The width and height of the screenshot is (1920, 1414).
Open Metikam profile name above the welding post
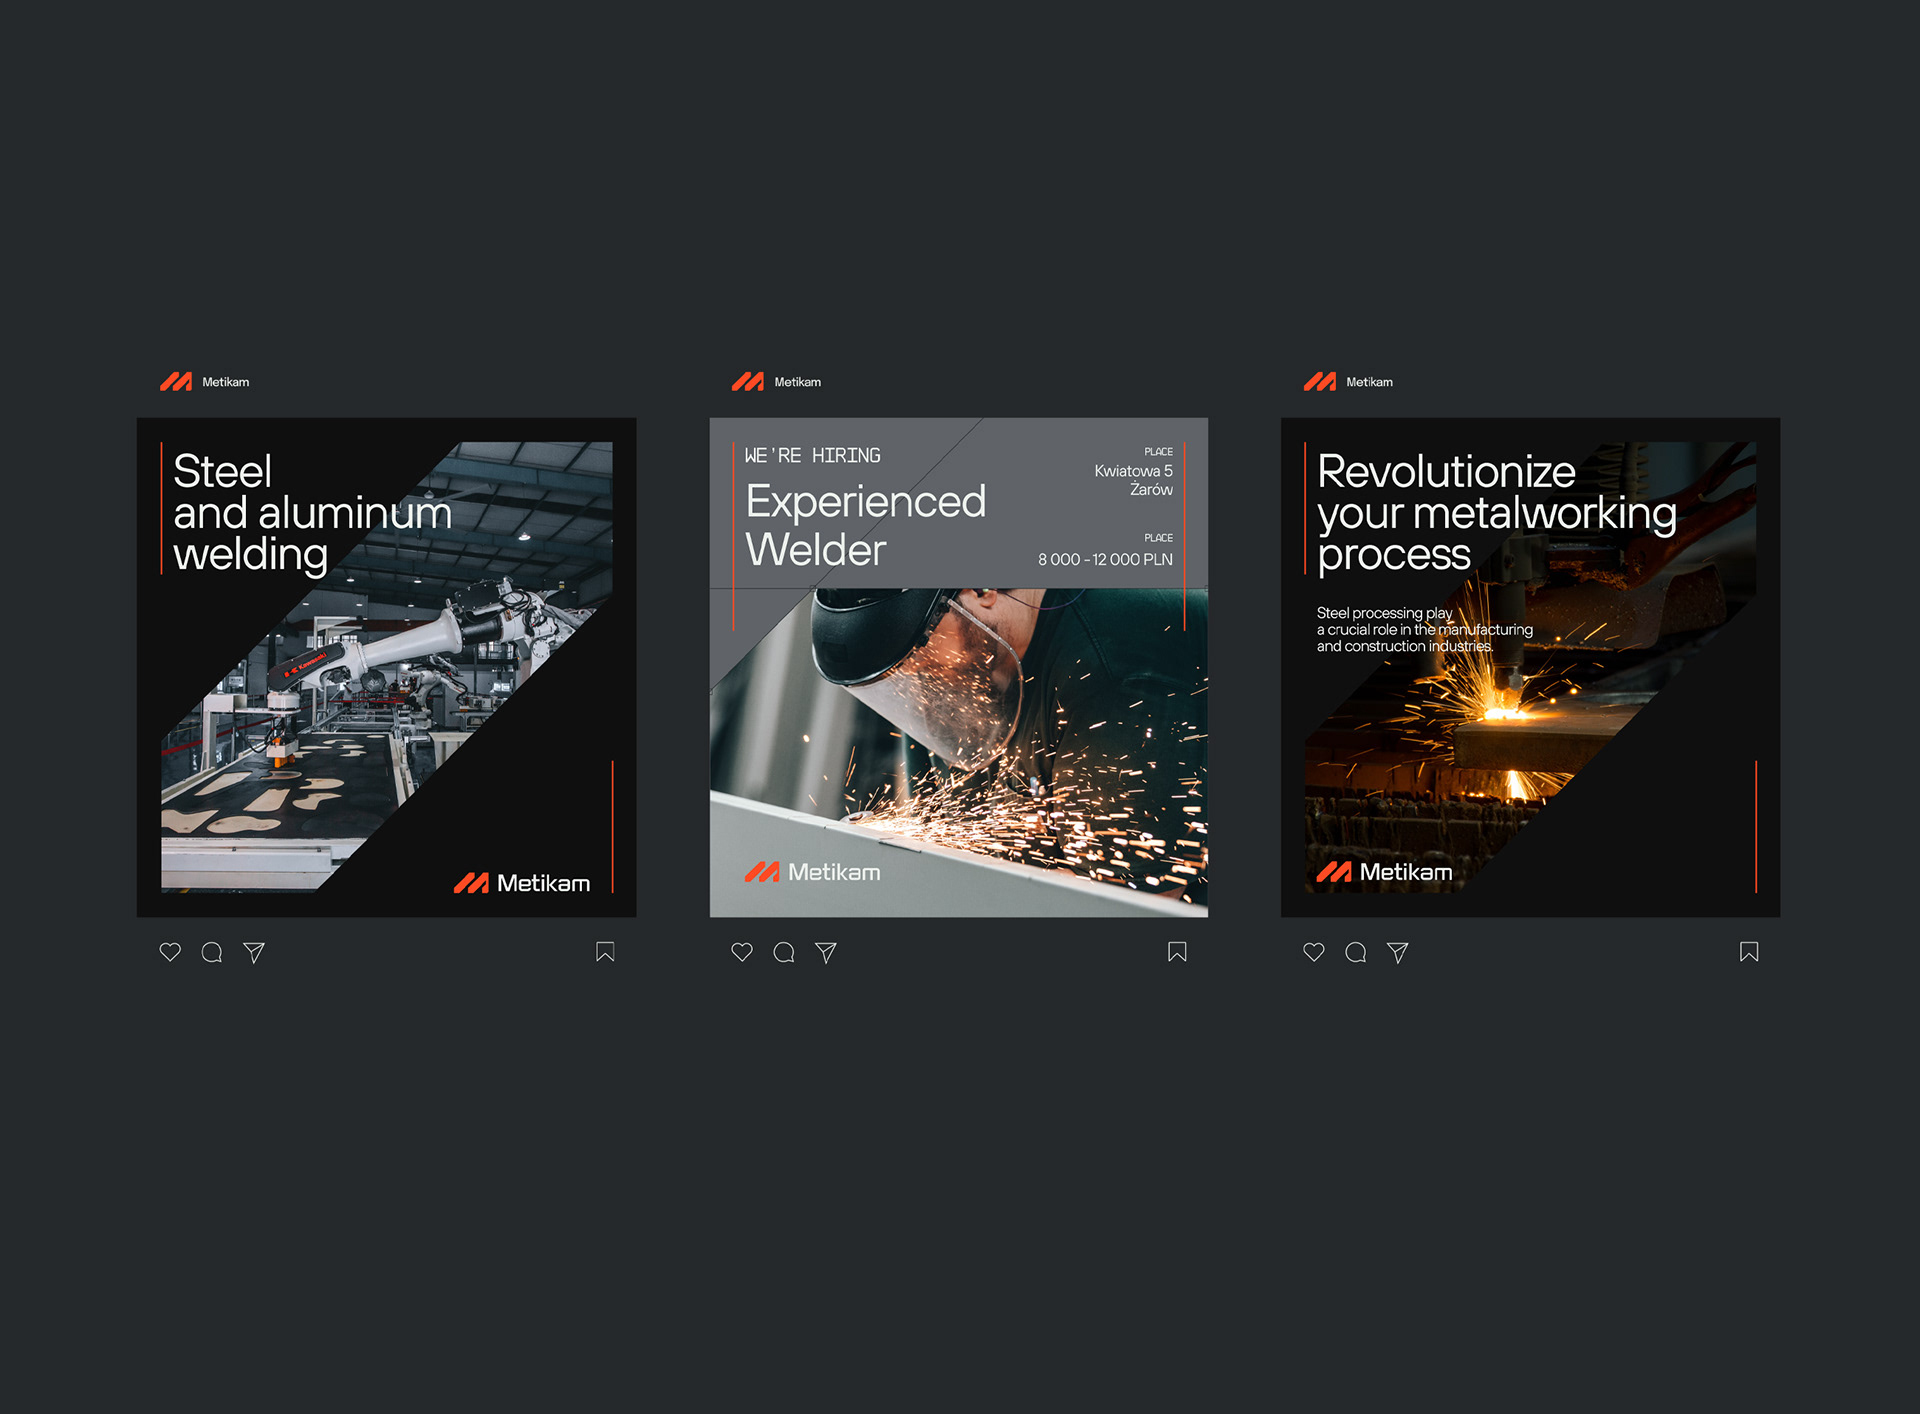(226, 382)
